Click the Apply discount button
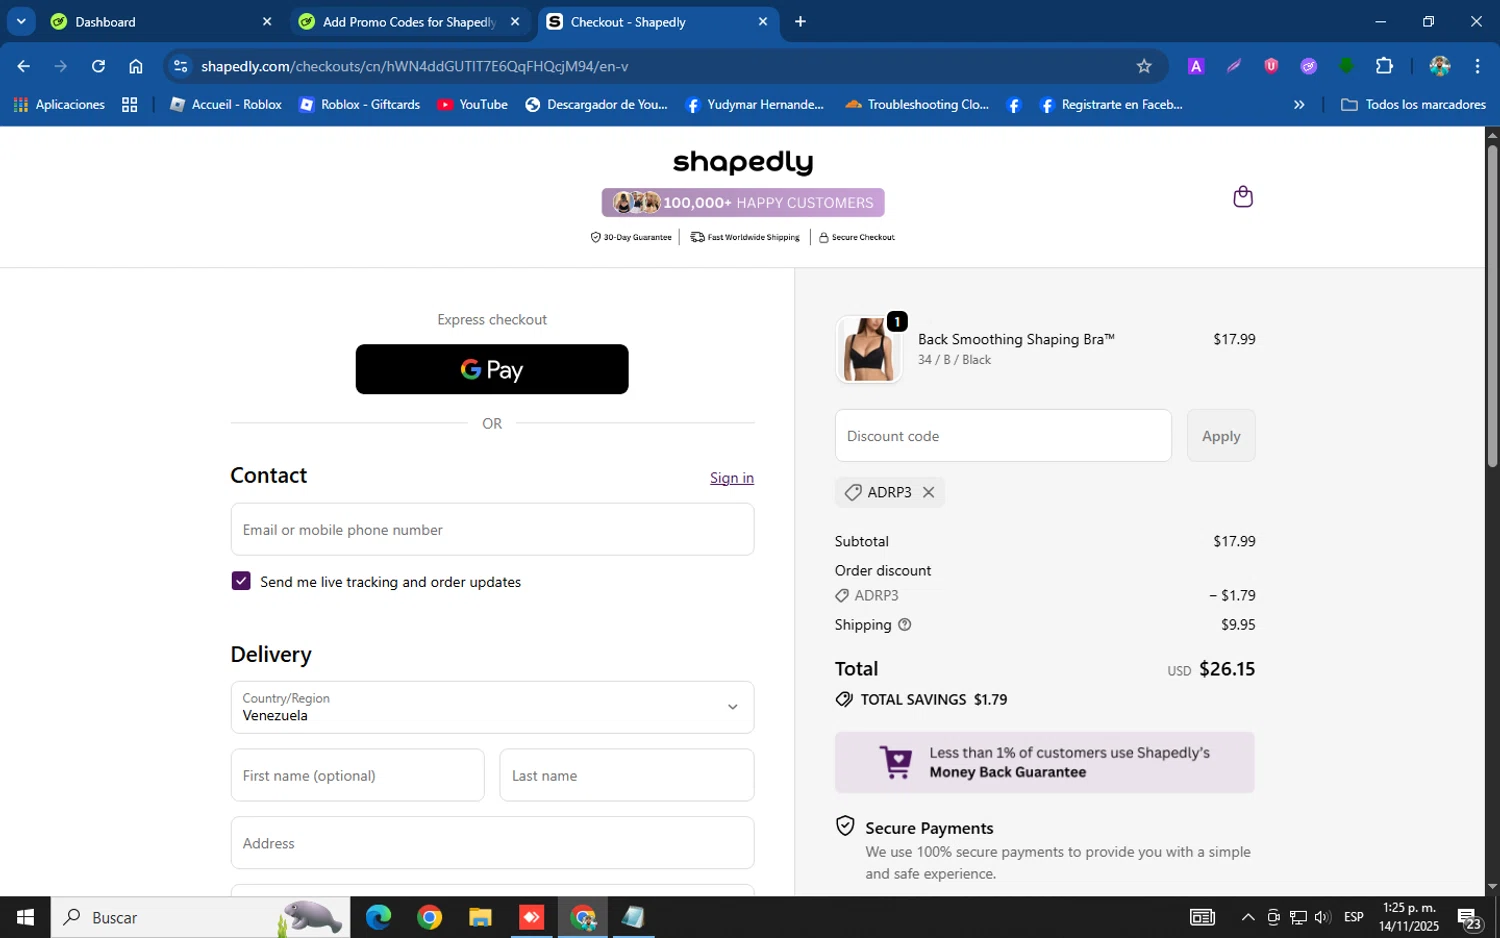This screenshot has height=938, width=1500. pos(1221,436)
